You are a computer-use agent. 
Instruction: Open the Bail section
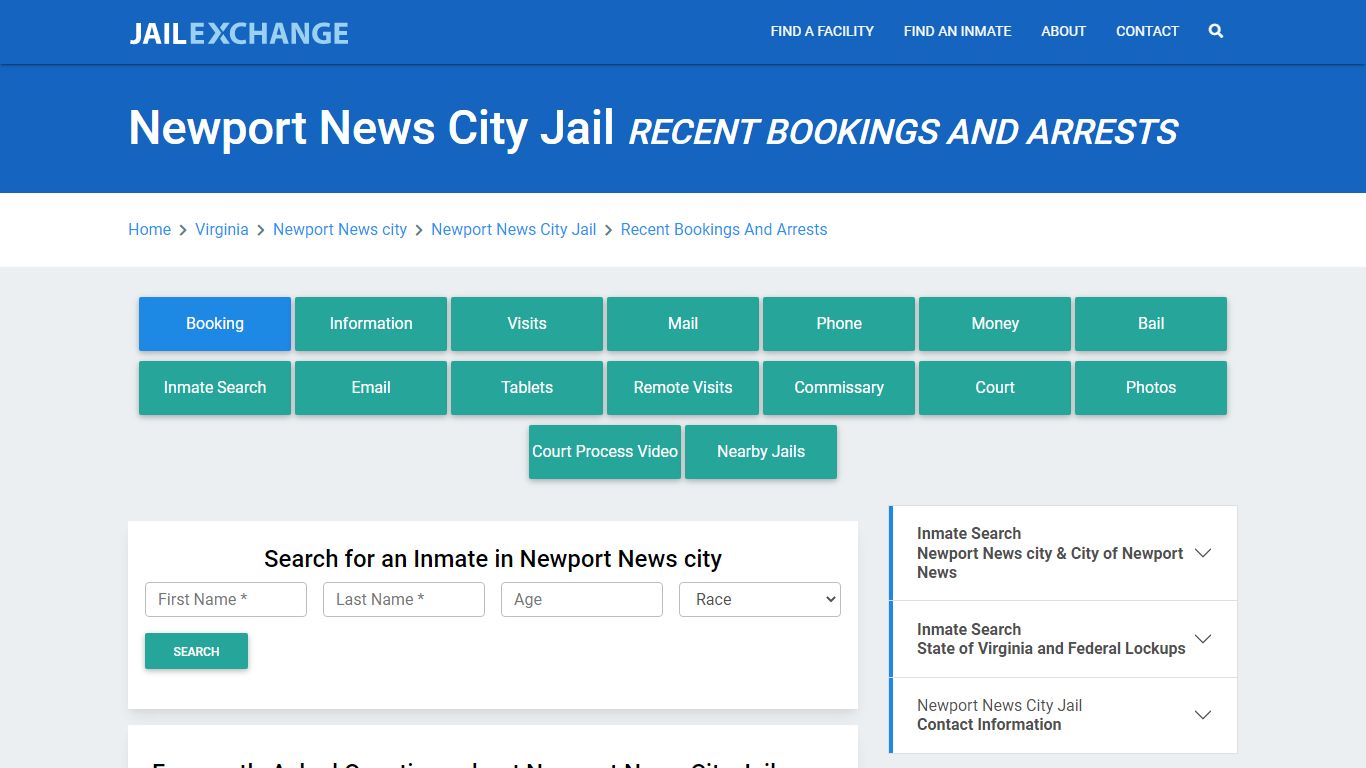pyautogui.click(x=1151, y=323)
